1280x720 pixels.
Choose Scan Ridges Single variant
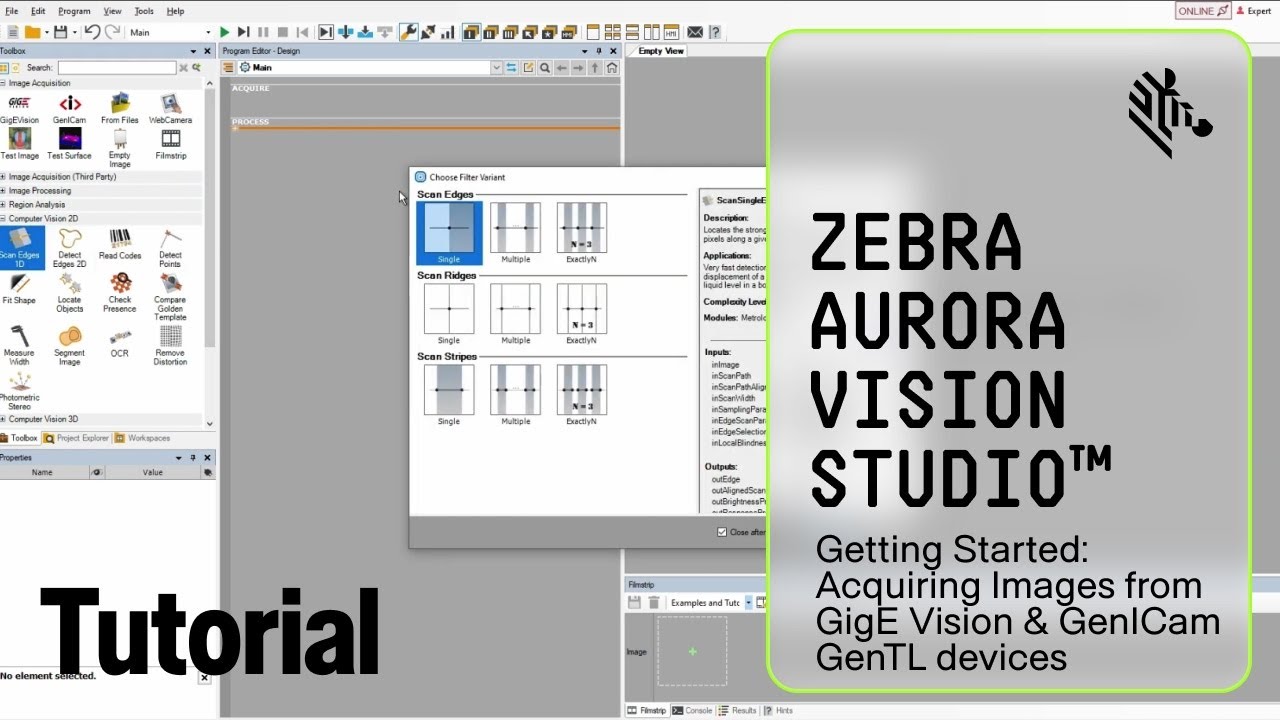[x=449, y=314]
